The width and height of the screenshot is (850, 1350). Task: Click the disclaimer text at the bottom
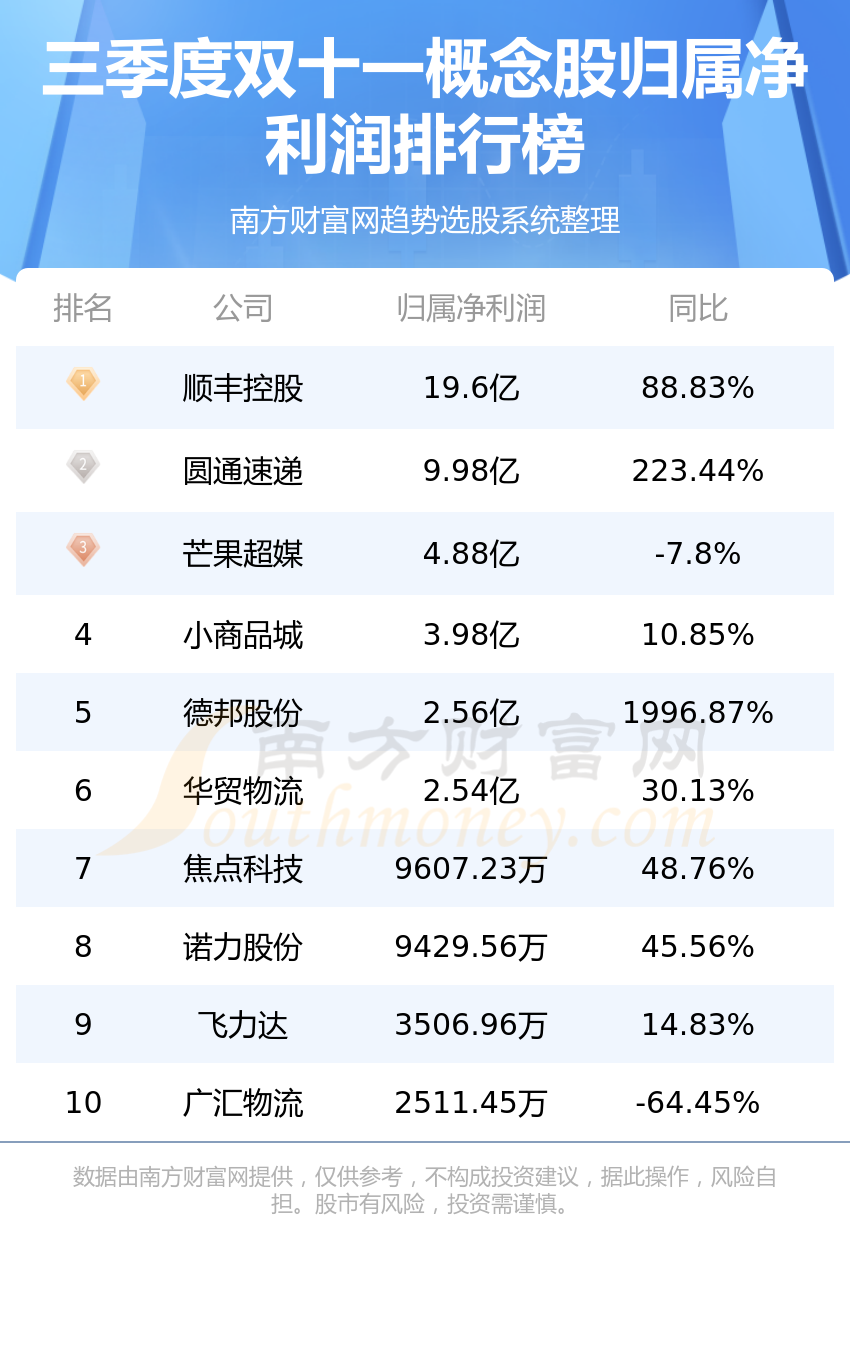point(425,1190)
